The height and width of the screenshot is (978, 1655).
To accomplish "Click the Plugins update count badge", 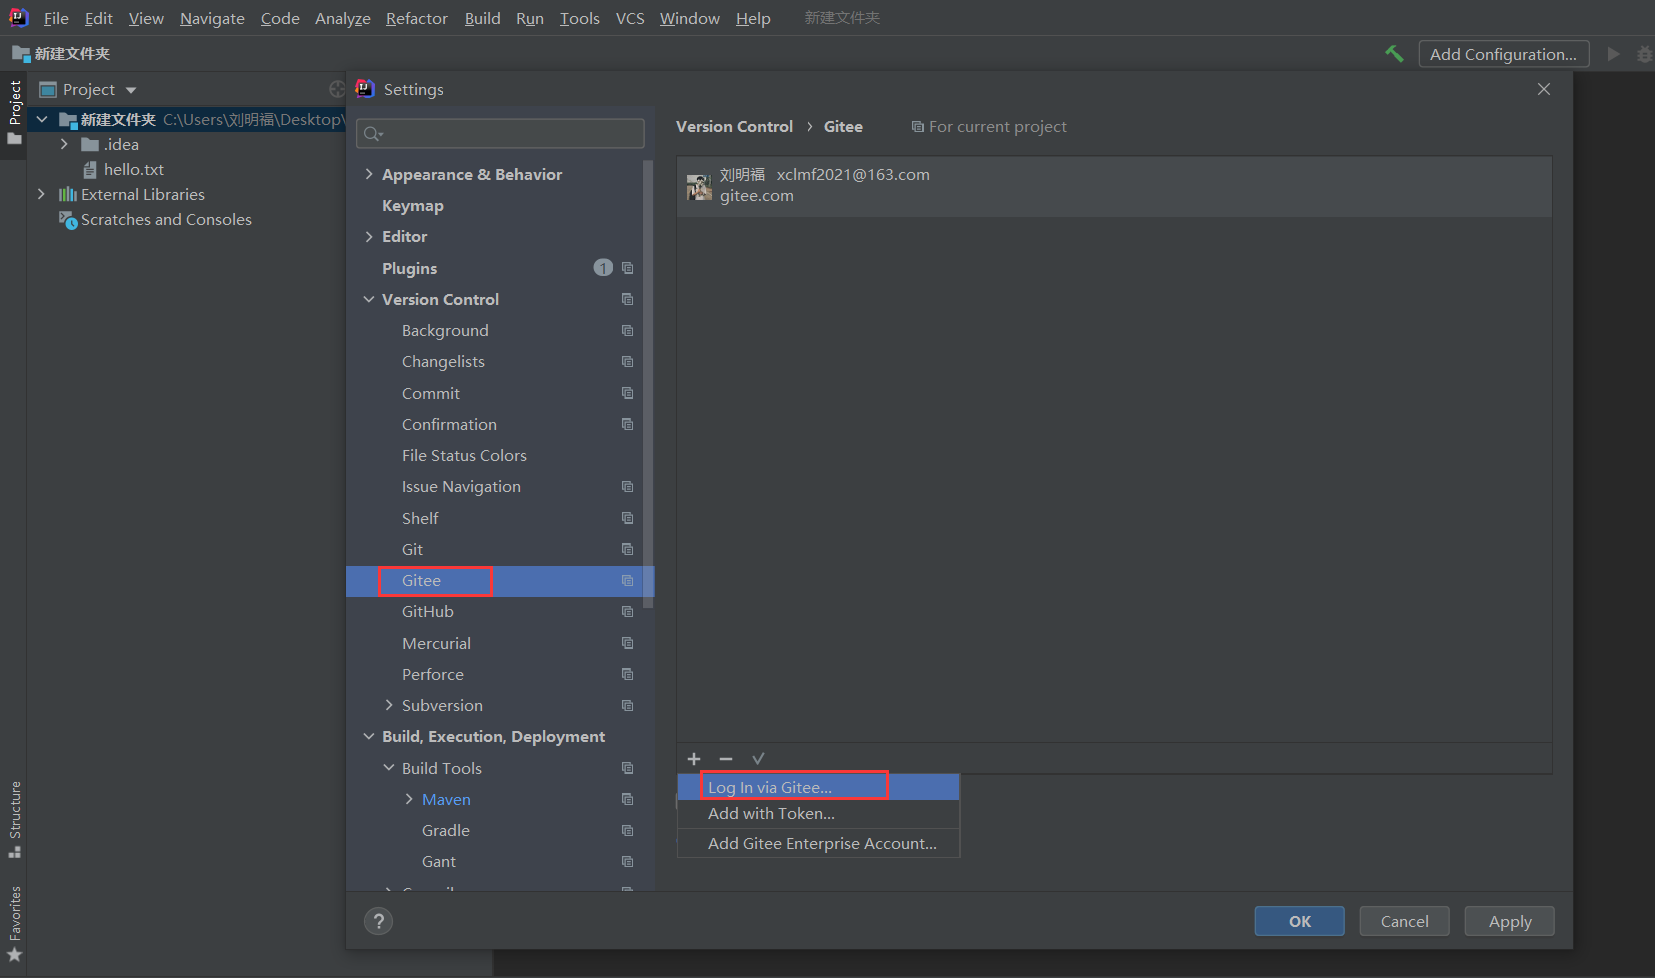I will [603, 267].
